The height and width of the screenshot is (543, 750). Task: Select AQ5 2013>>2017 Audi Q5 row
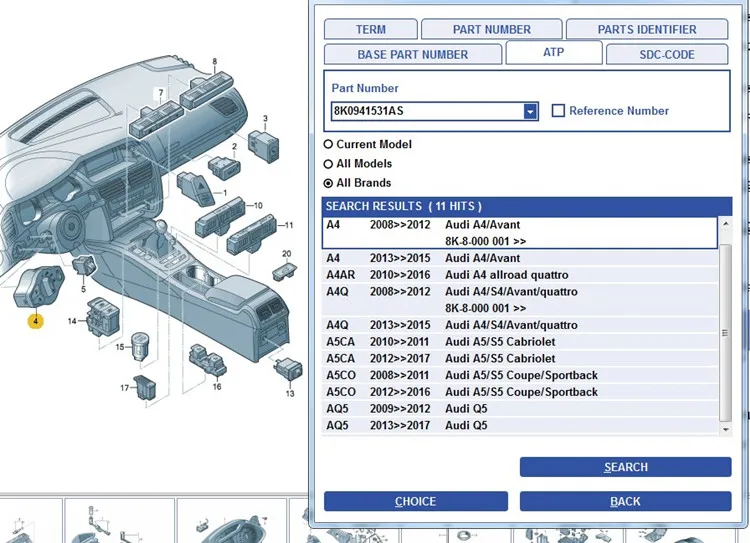520,426
